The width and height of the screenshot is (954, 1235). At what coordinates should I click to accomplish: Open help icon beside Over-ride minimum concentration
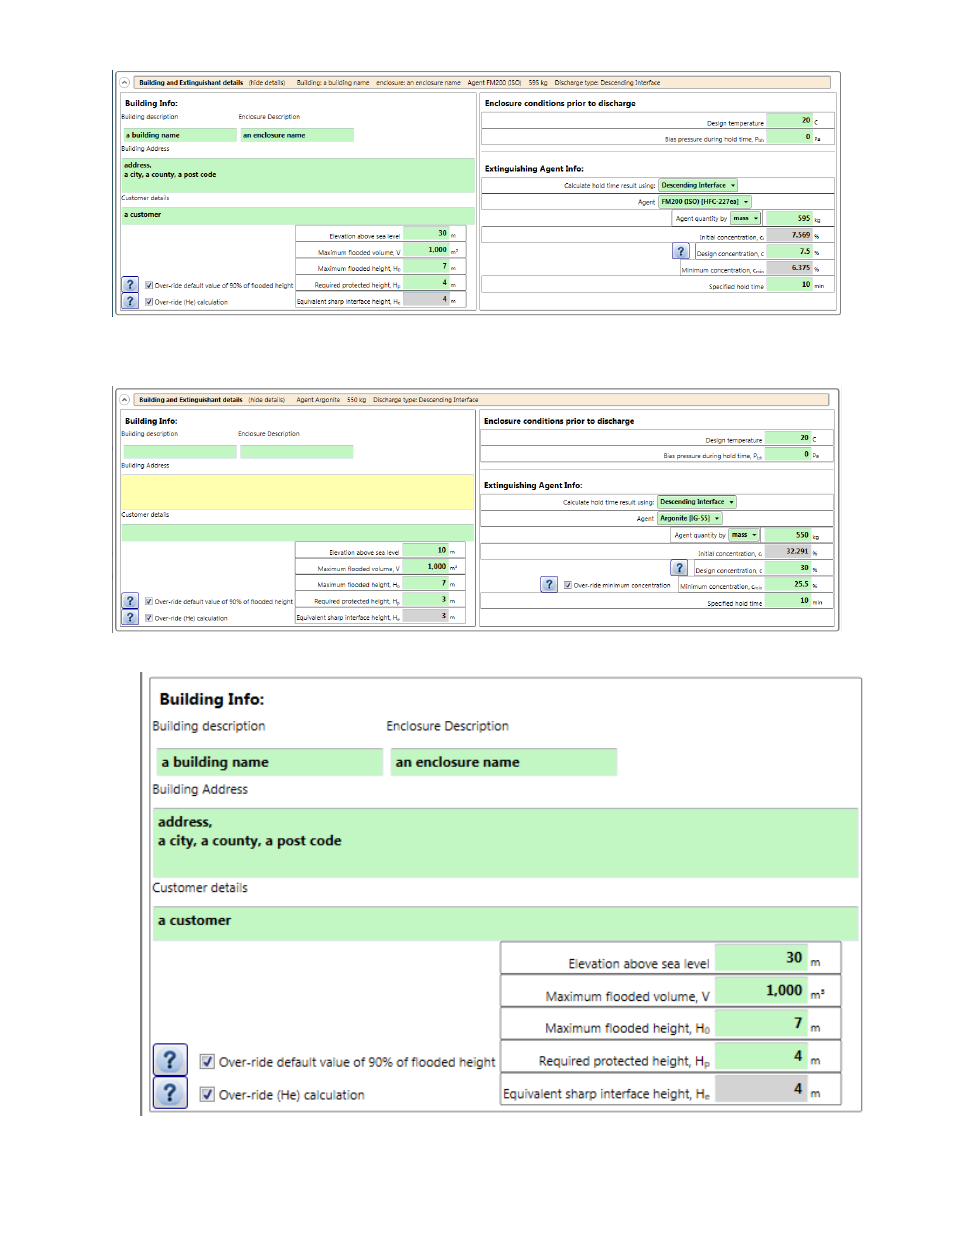(x=549, y=584)
